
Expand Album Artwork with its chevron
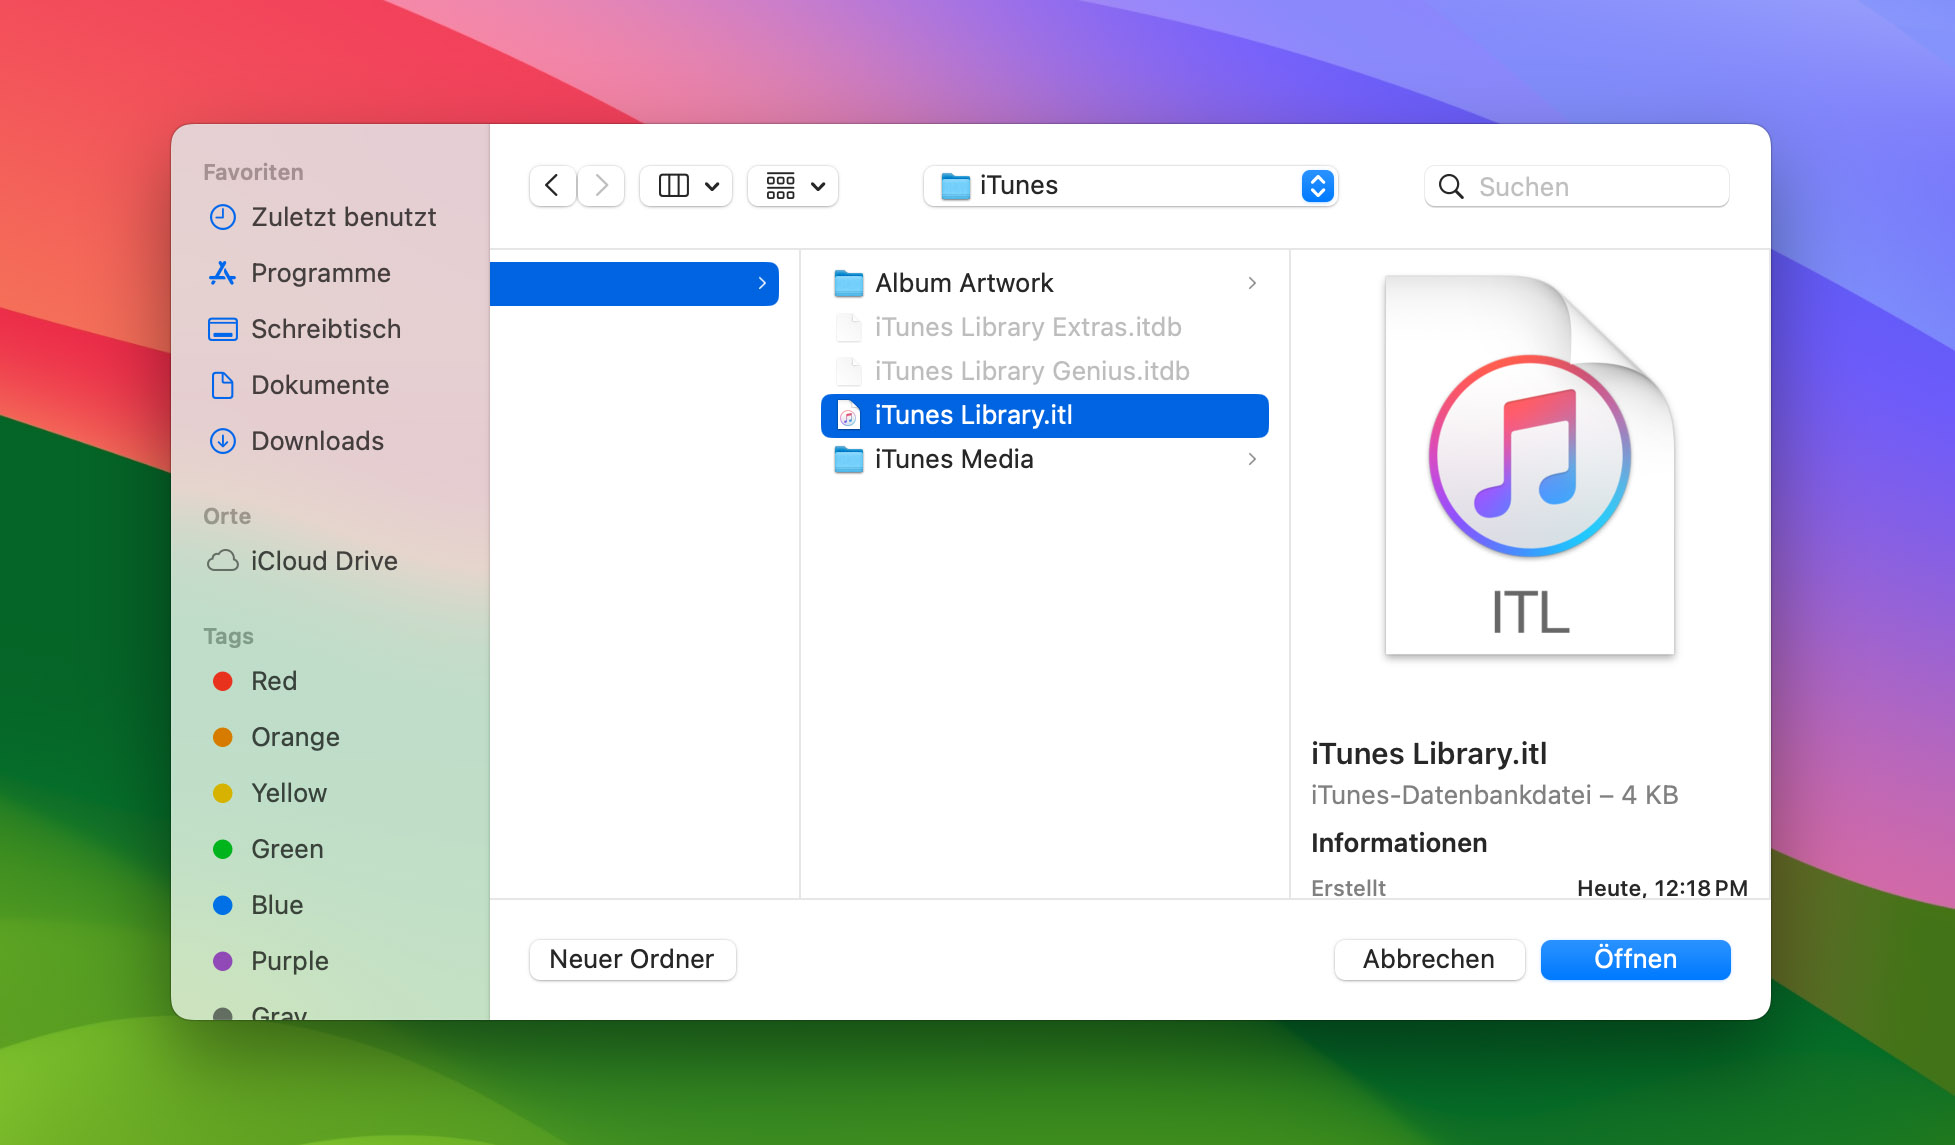coord(1252,283)
